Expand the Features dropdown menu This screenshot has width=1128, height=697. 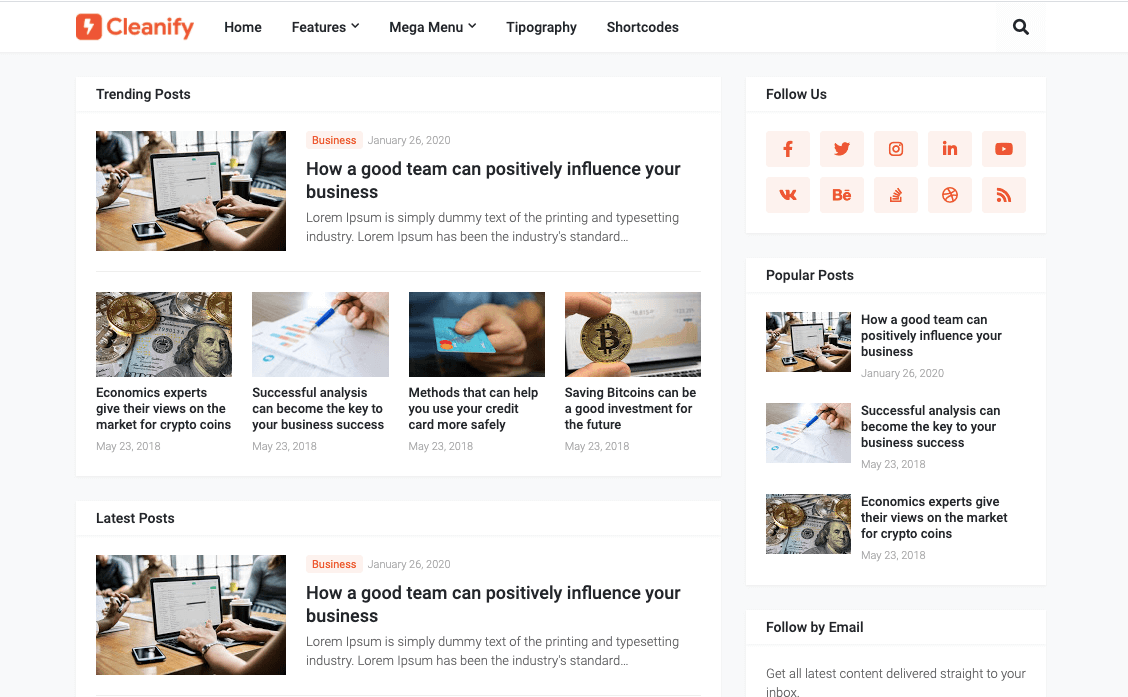click(325, 27)
